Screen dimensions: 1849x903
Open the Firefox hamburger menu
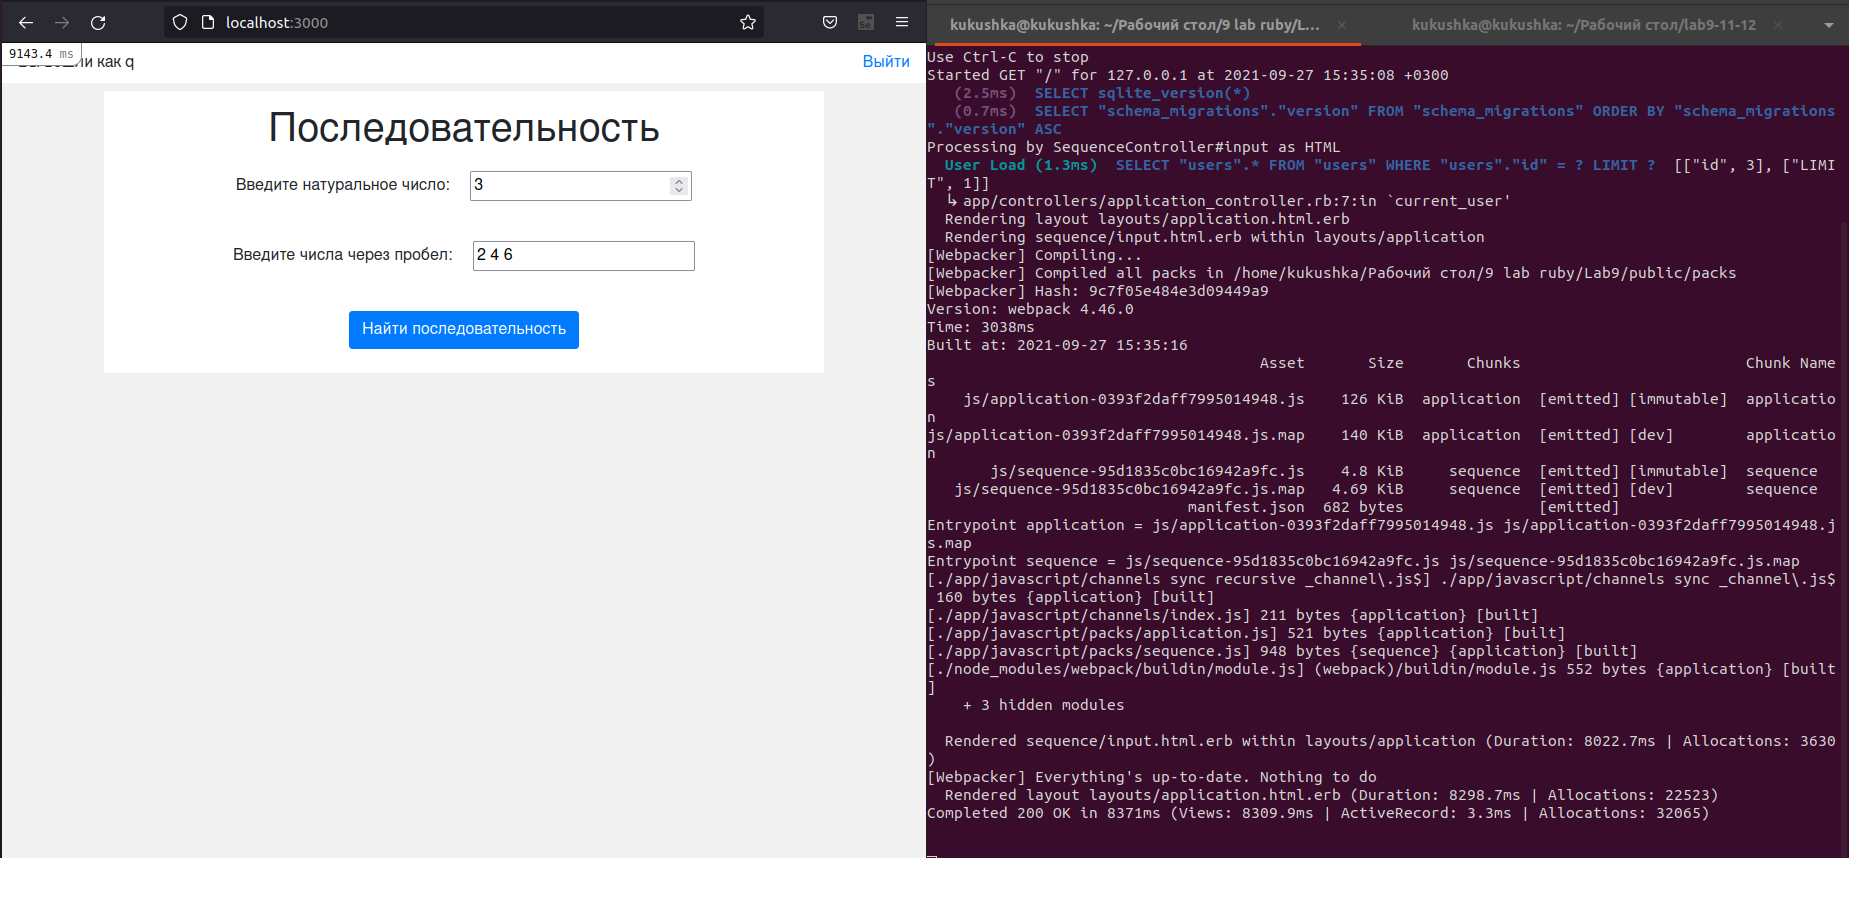[902, 22]
